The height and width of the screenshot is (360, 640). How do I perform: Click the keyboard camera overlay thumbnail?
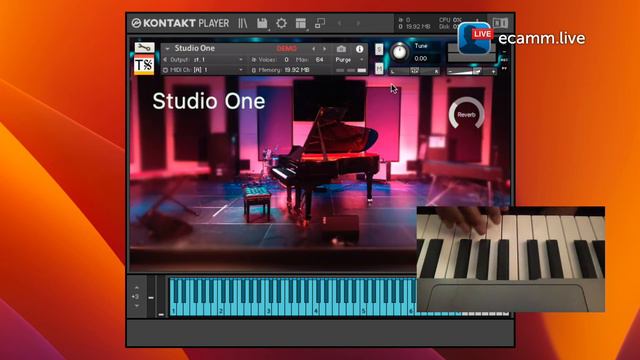[511, 259]
